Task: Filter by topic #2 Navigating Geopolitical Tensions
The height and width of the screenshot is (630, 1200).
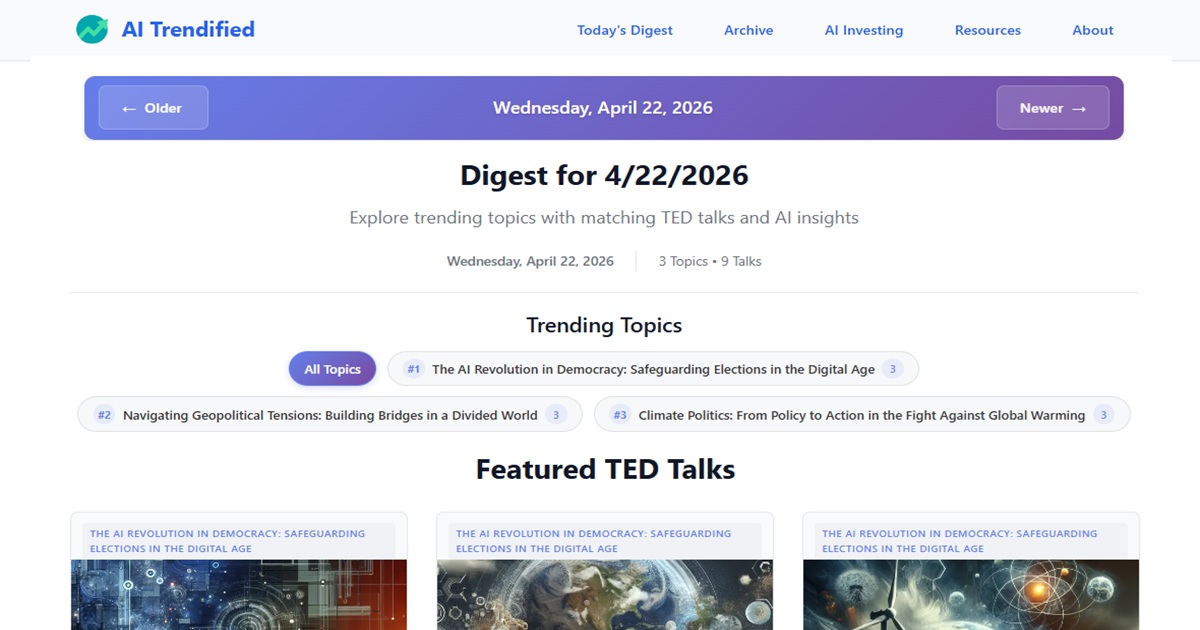Action: click(x=330, y=415)
